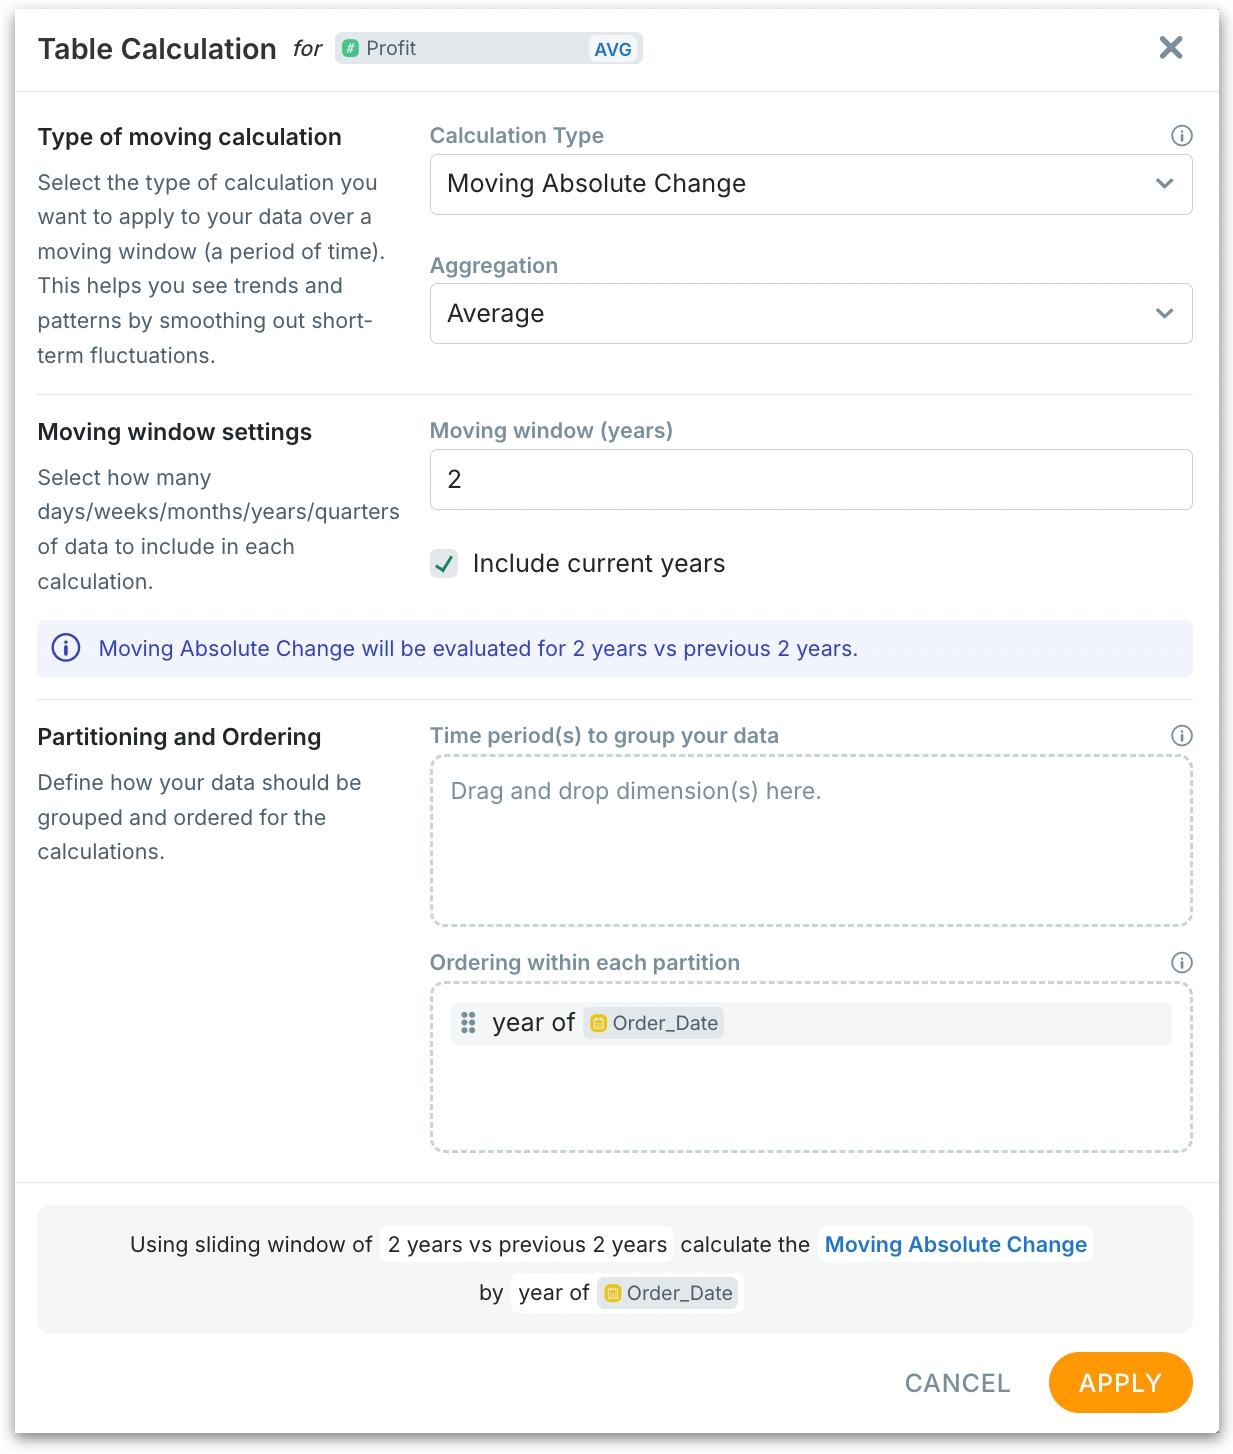Uncheck Include current years checkbox

click(x=444, y=564)
